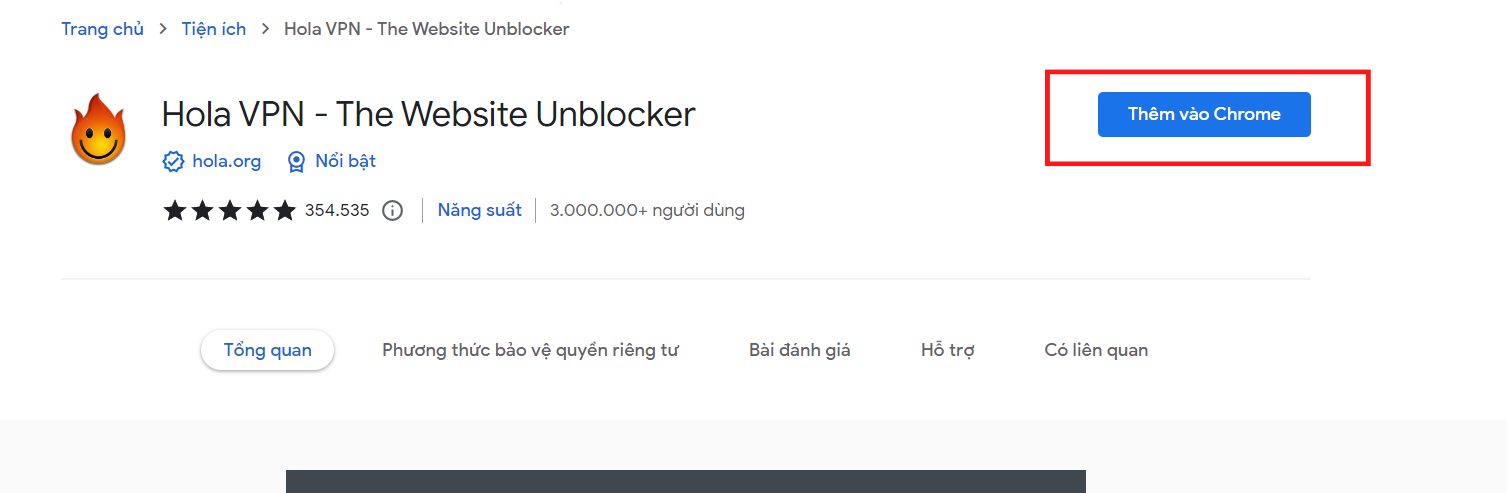Click the verified checkmark badge beside hola.org
The height and width of the screenshot is (493, 1507).
[173, 161]
